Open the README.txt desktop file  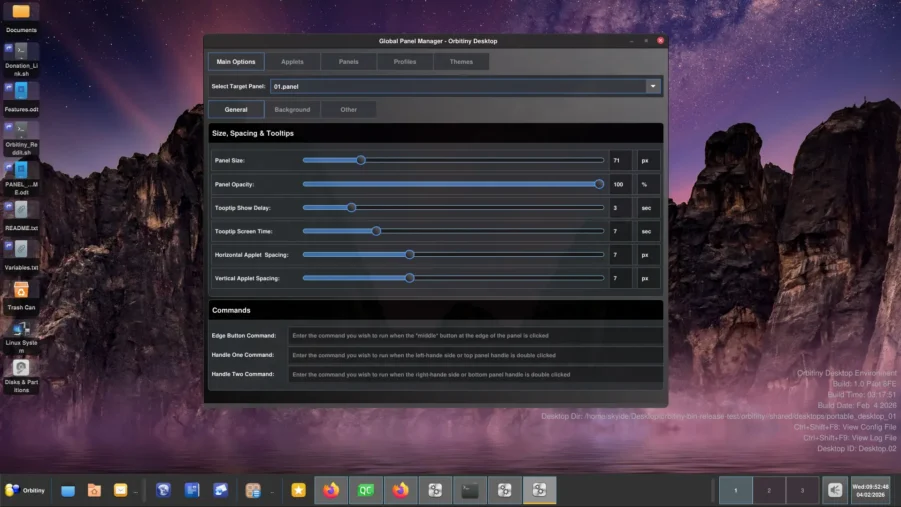(x=21, y=211)
